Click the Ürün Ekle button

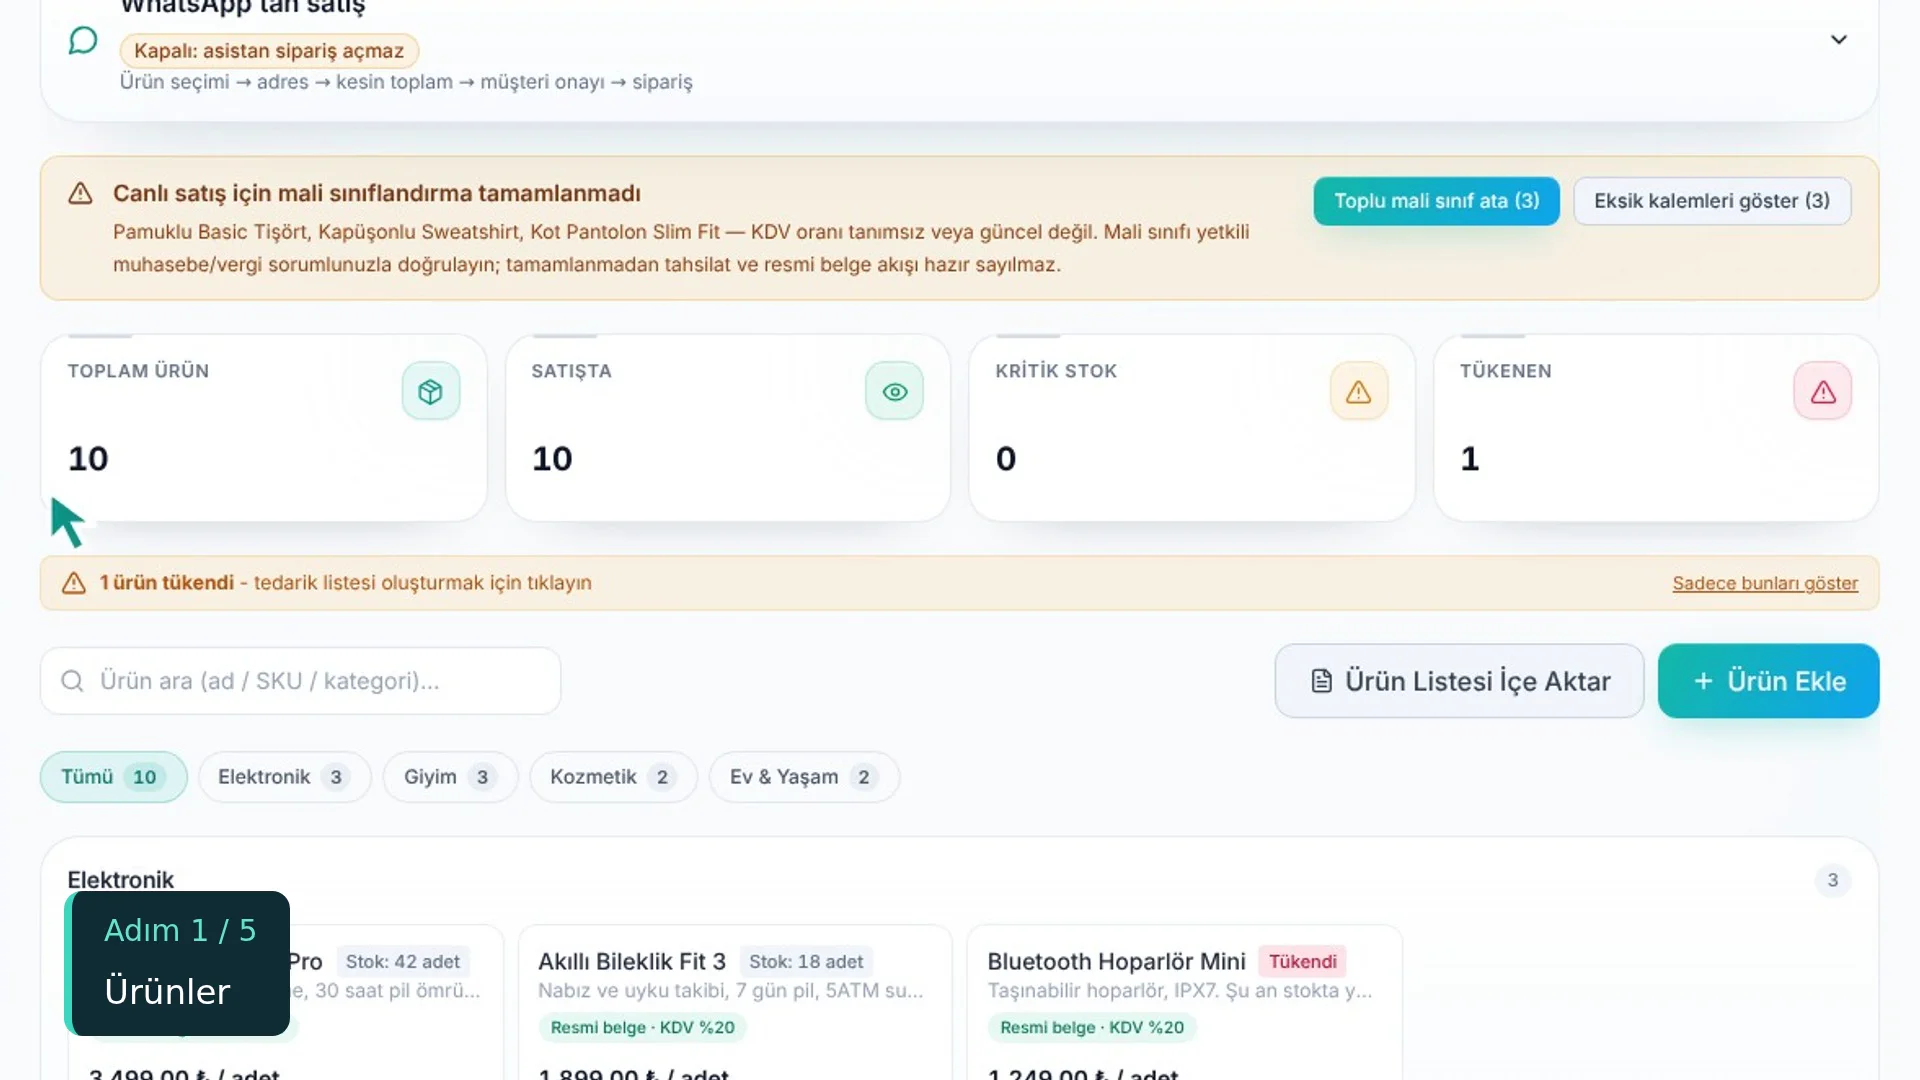click(x=1768, y=681)
